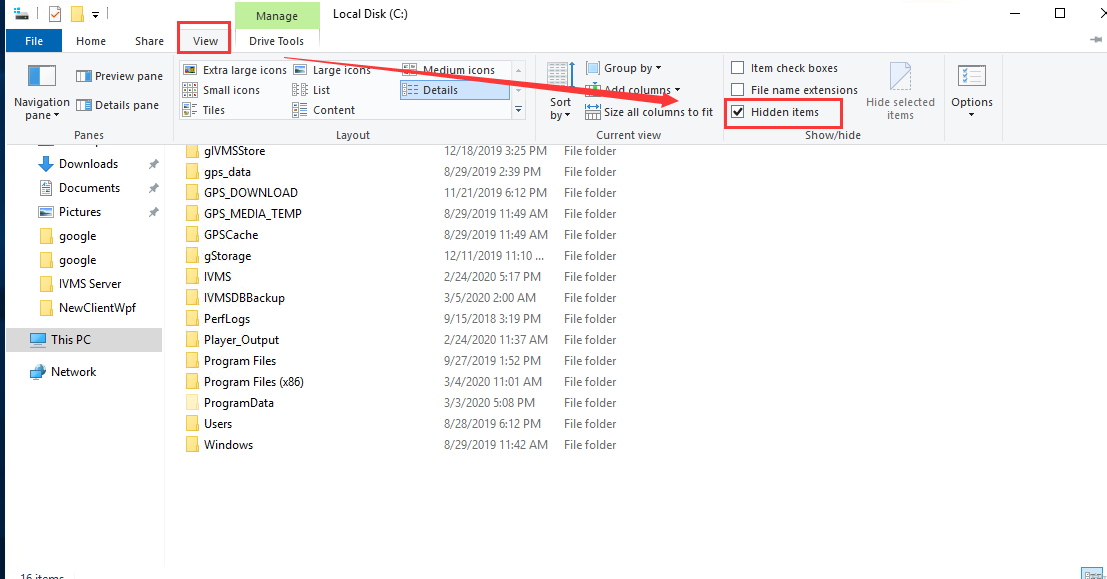Viewport: 1107px width, 579px height.
Task: Switch to the Share tab
Action: 149,41
